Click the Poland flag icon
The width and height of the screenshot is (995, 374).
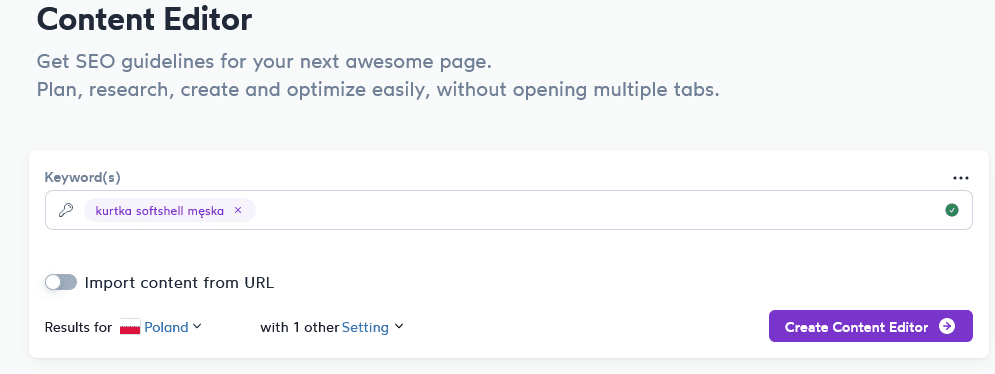pos(130,328)
